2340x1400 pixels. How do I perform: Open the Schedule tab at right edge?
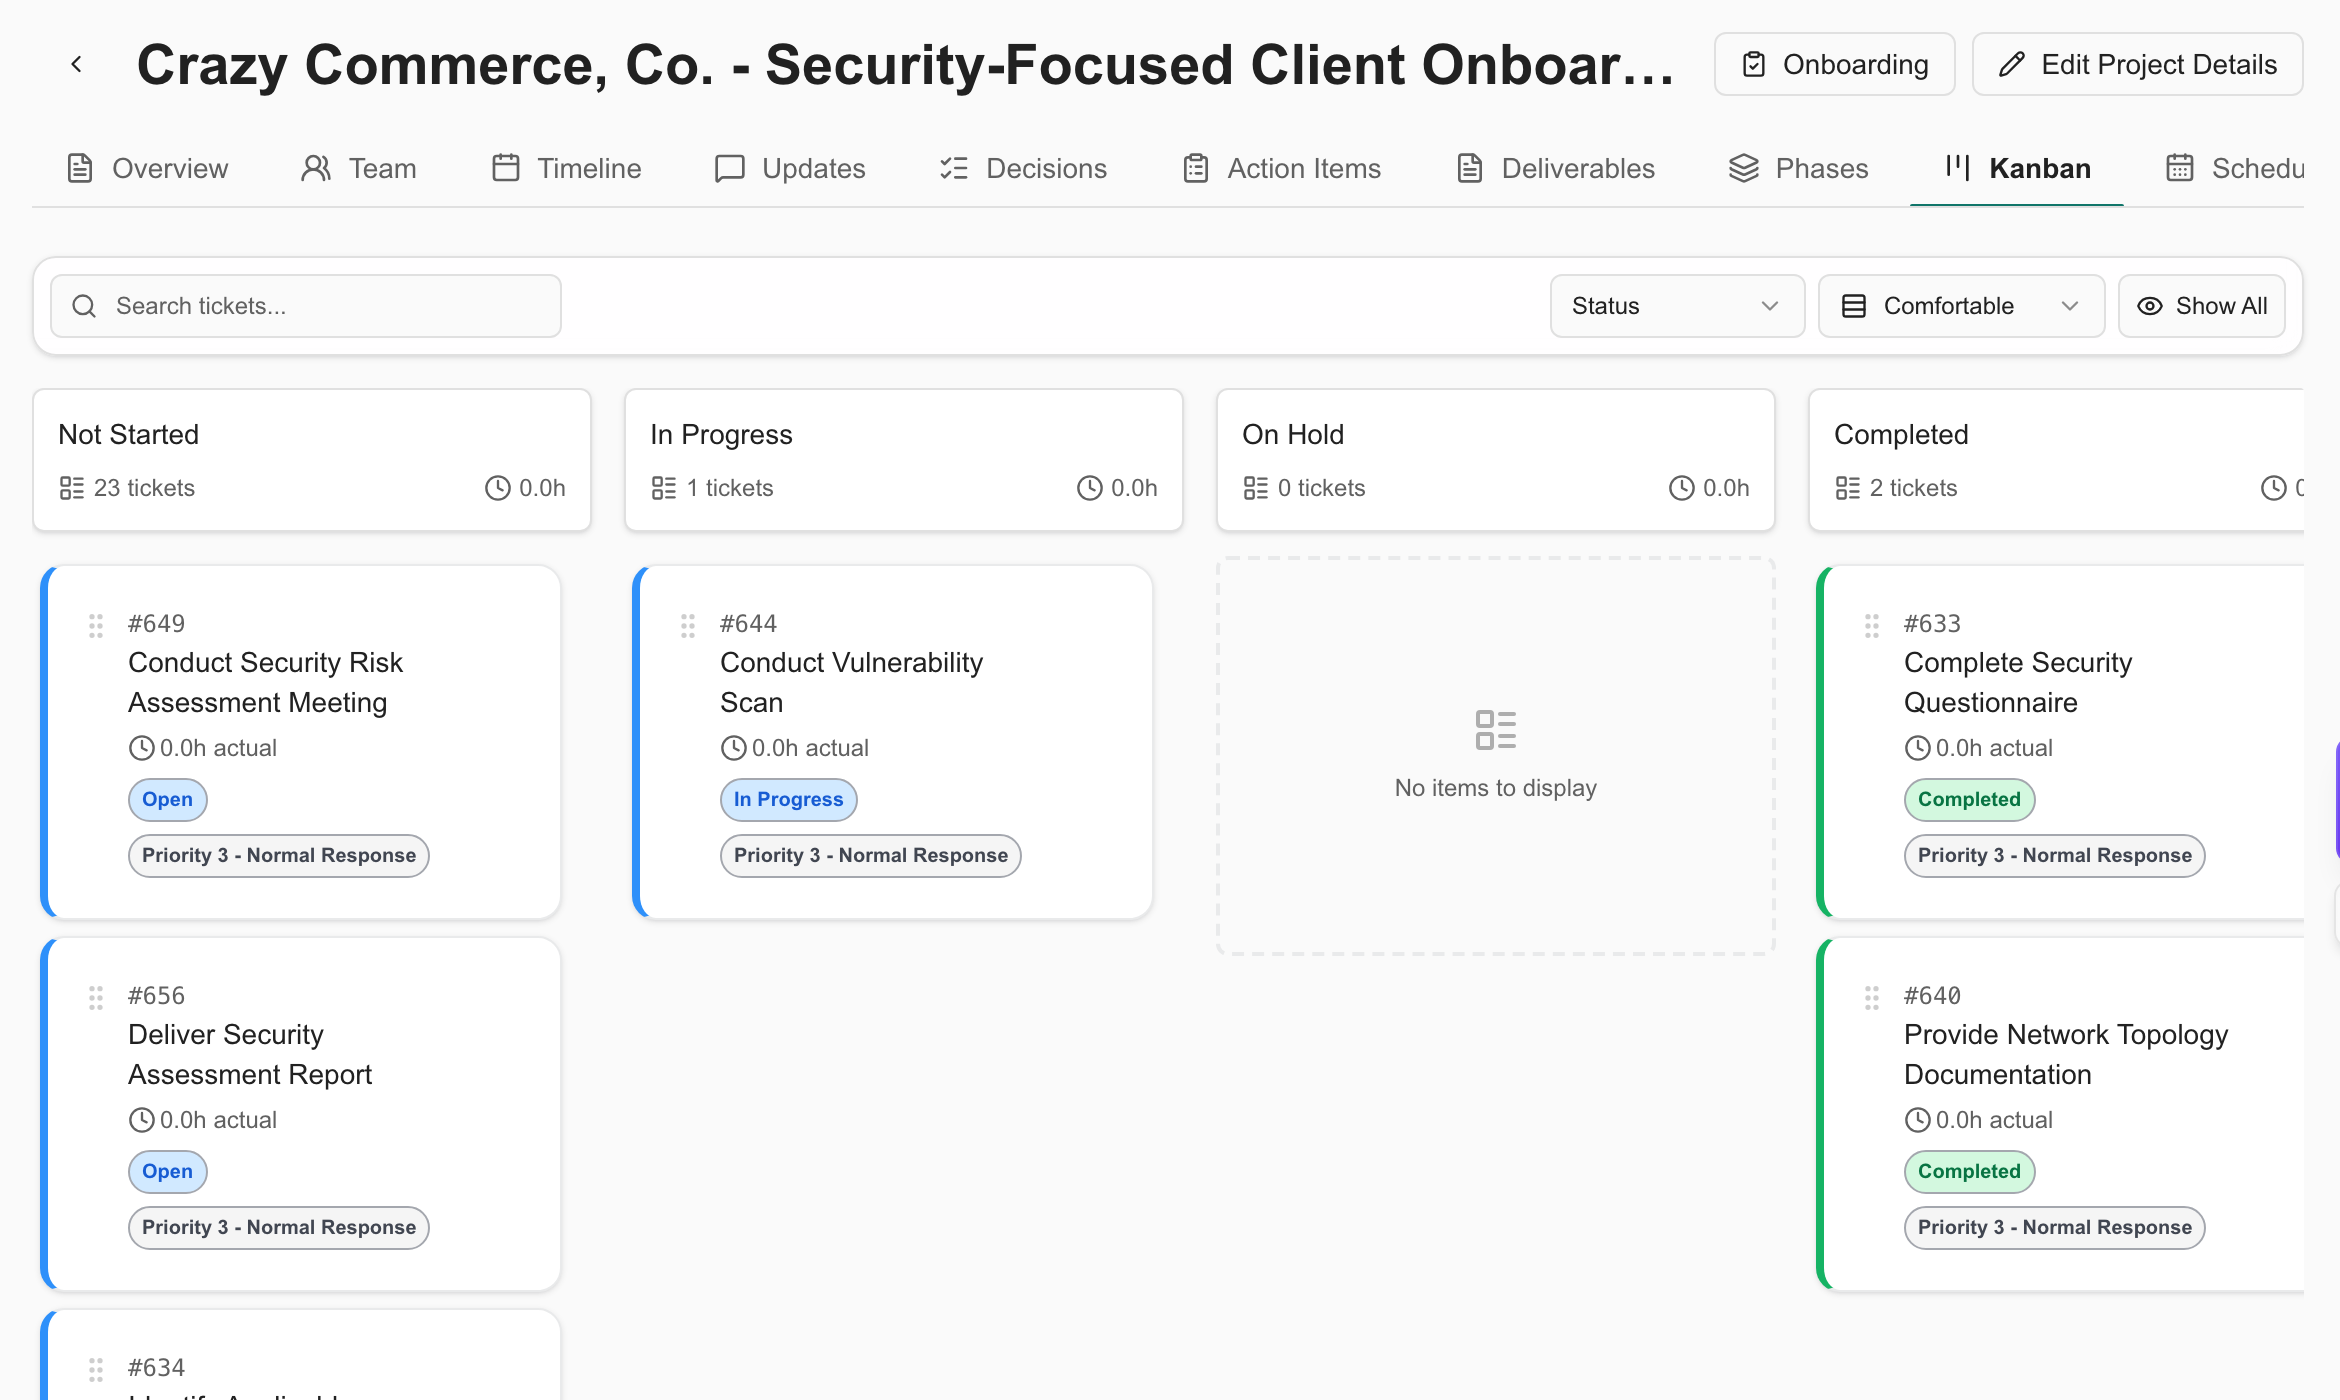tap(2234, 168)
